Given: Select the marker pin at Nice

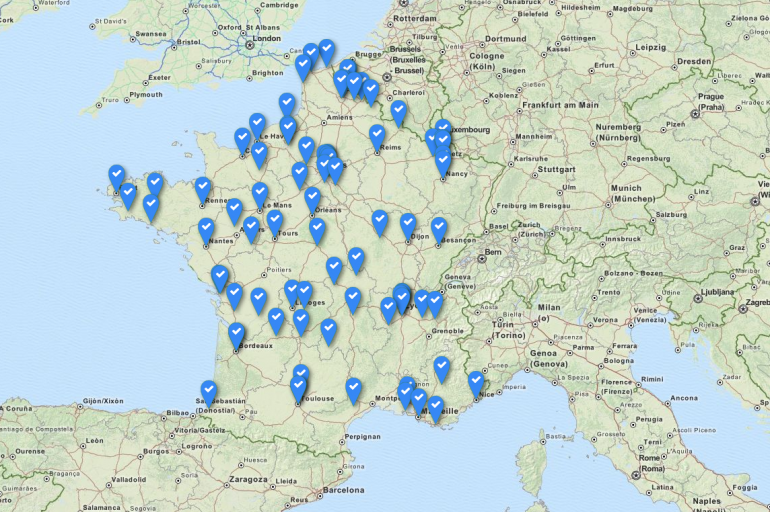Looking at the screenshot, I should pos(476,382).
